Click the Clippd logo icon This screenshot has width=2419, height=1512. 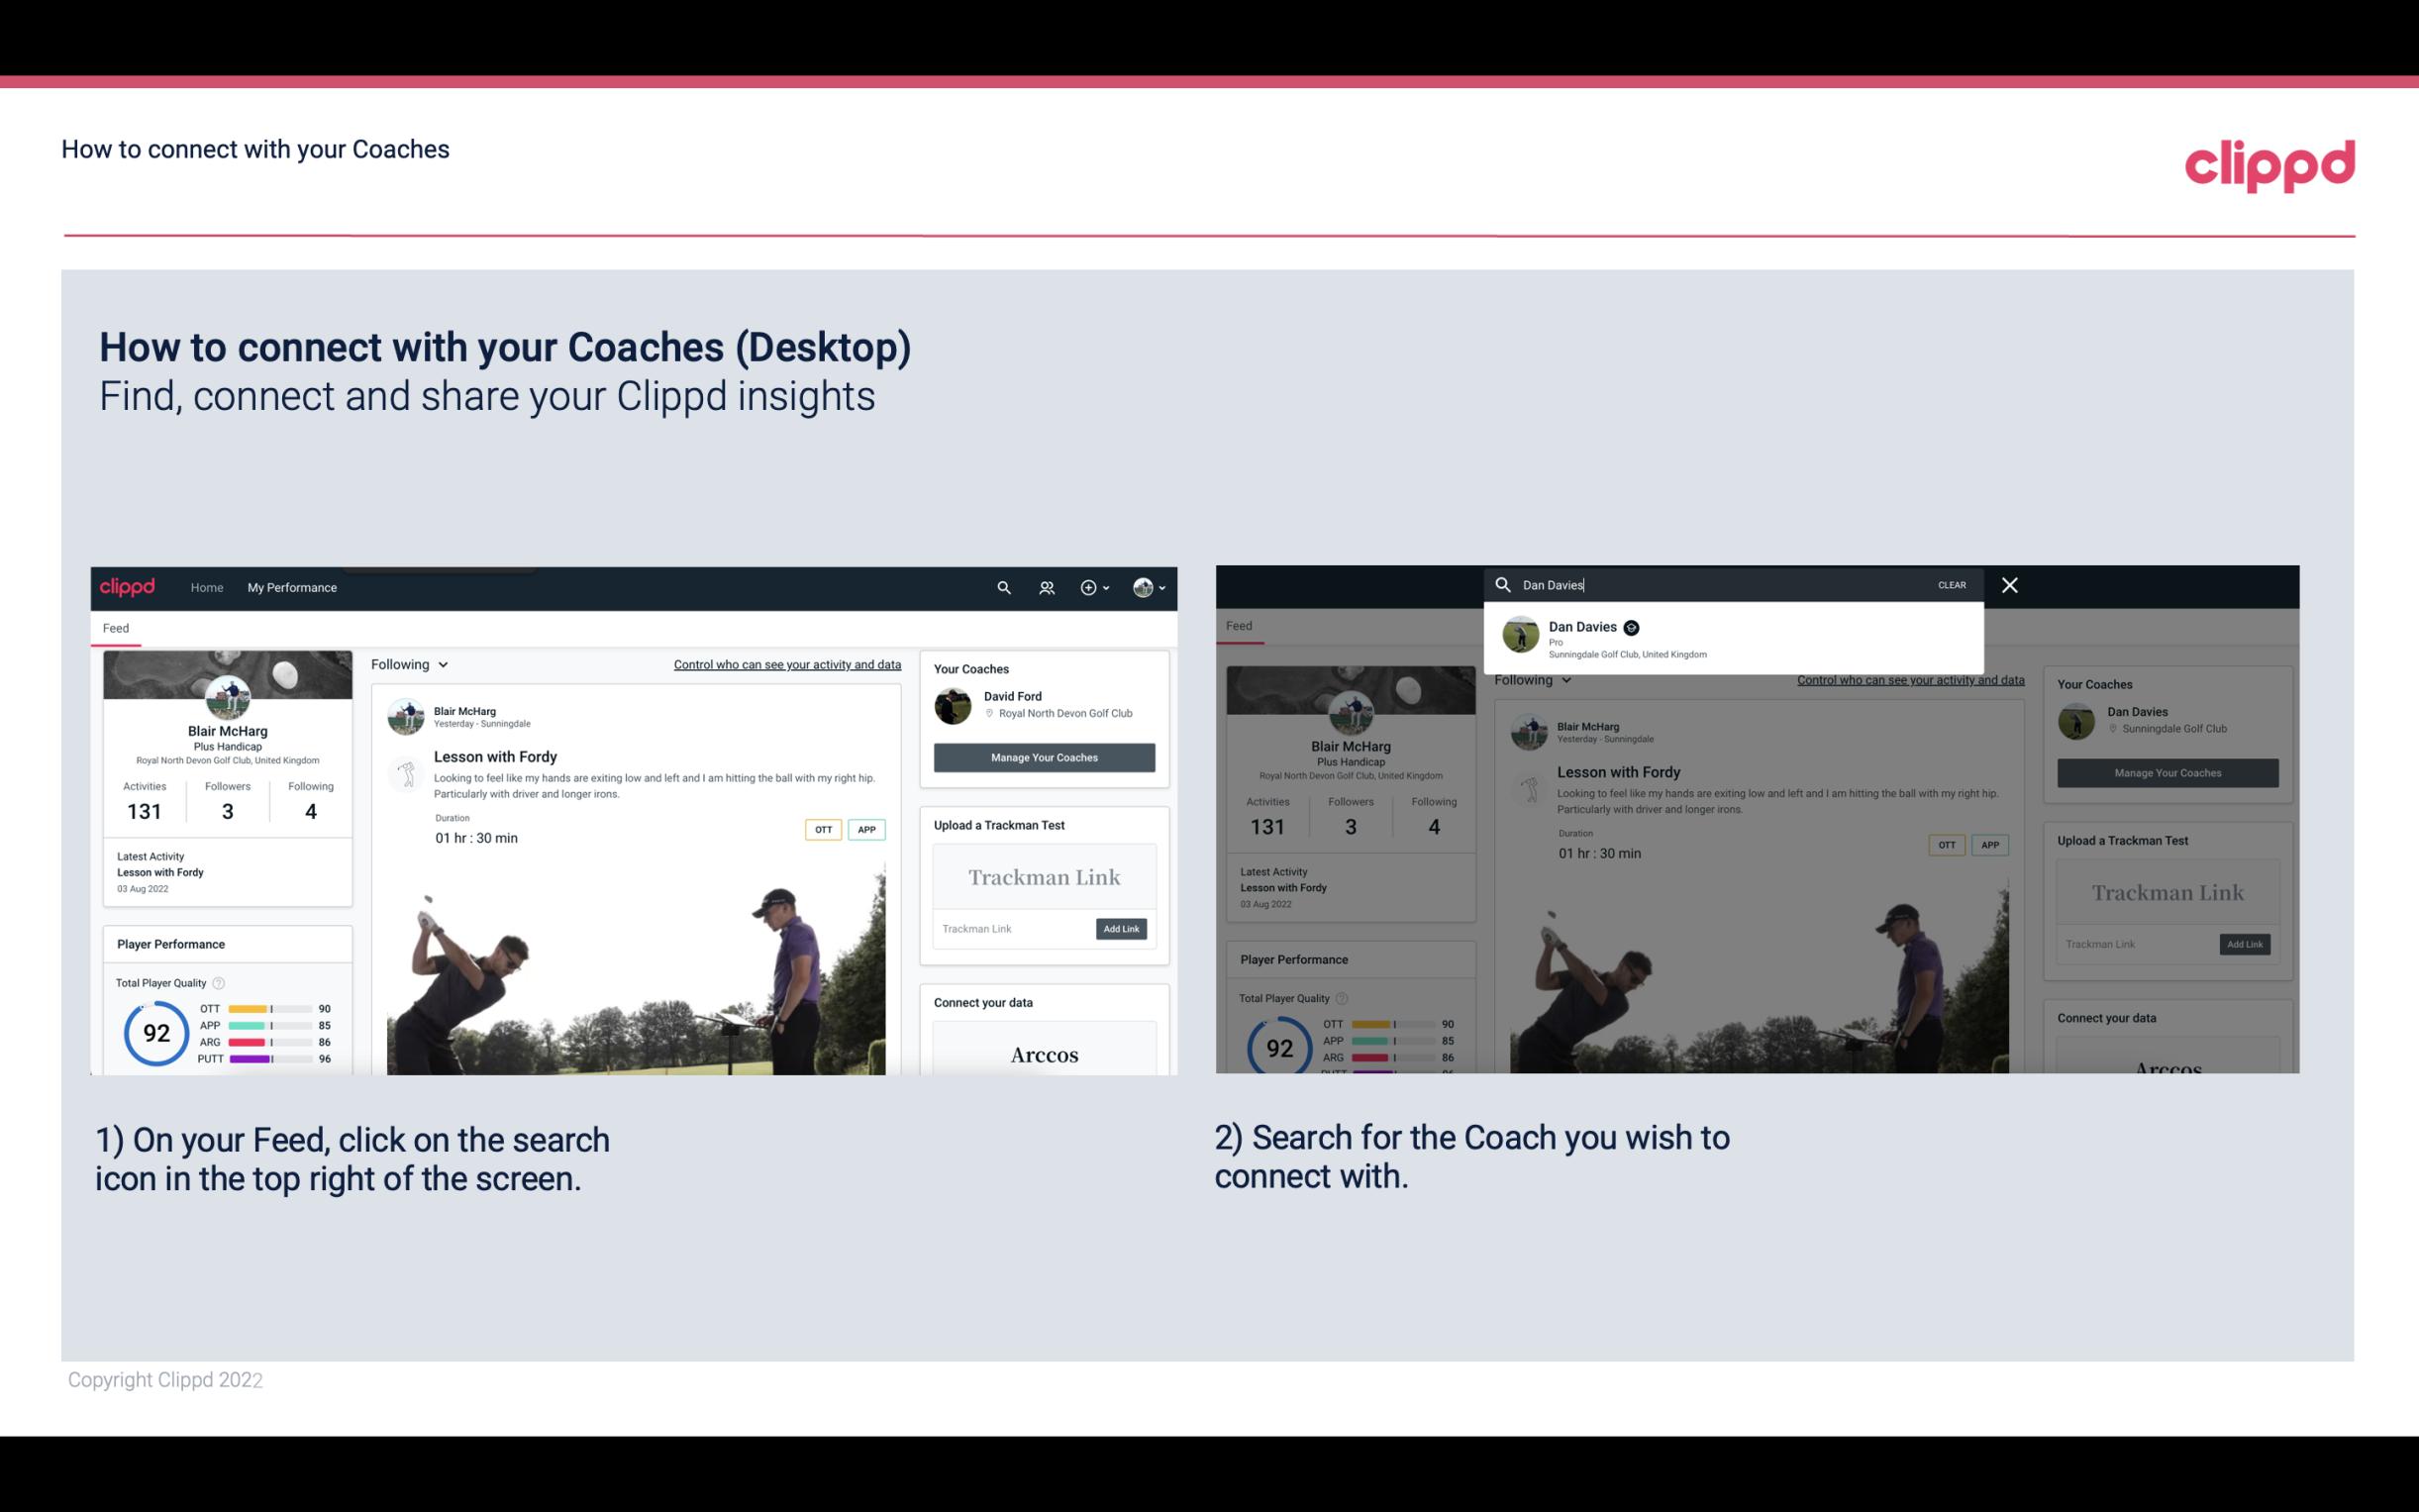(x=2268, y=163)
